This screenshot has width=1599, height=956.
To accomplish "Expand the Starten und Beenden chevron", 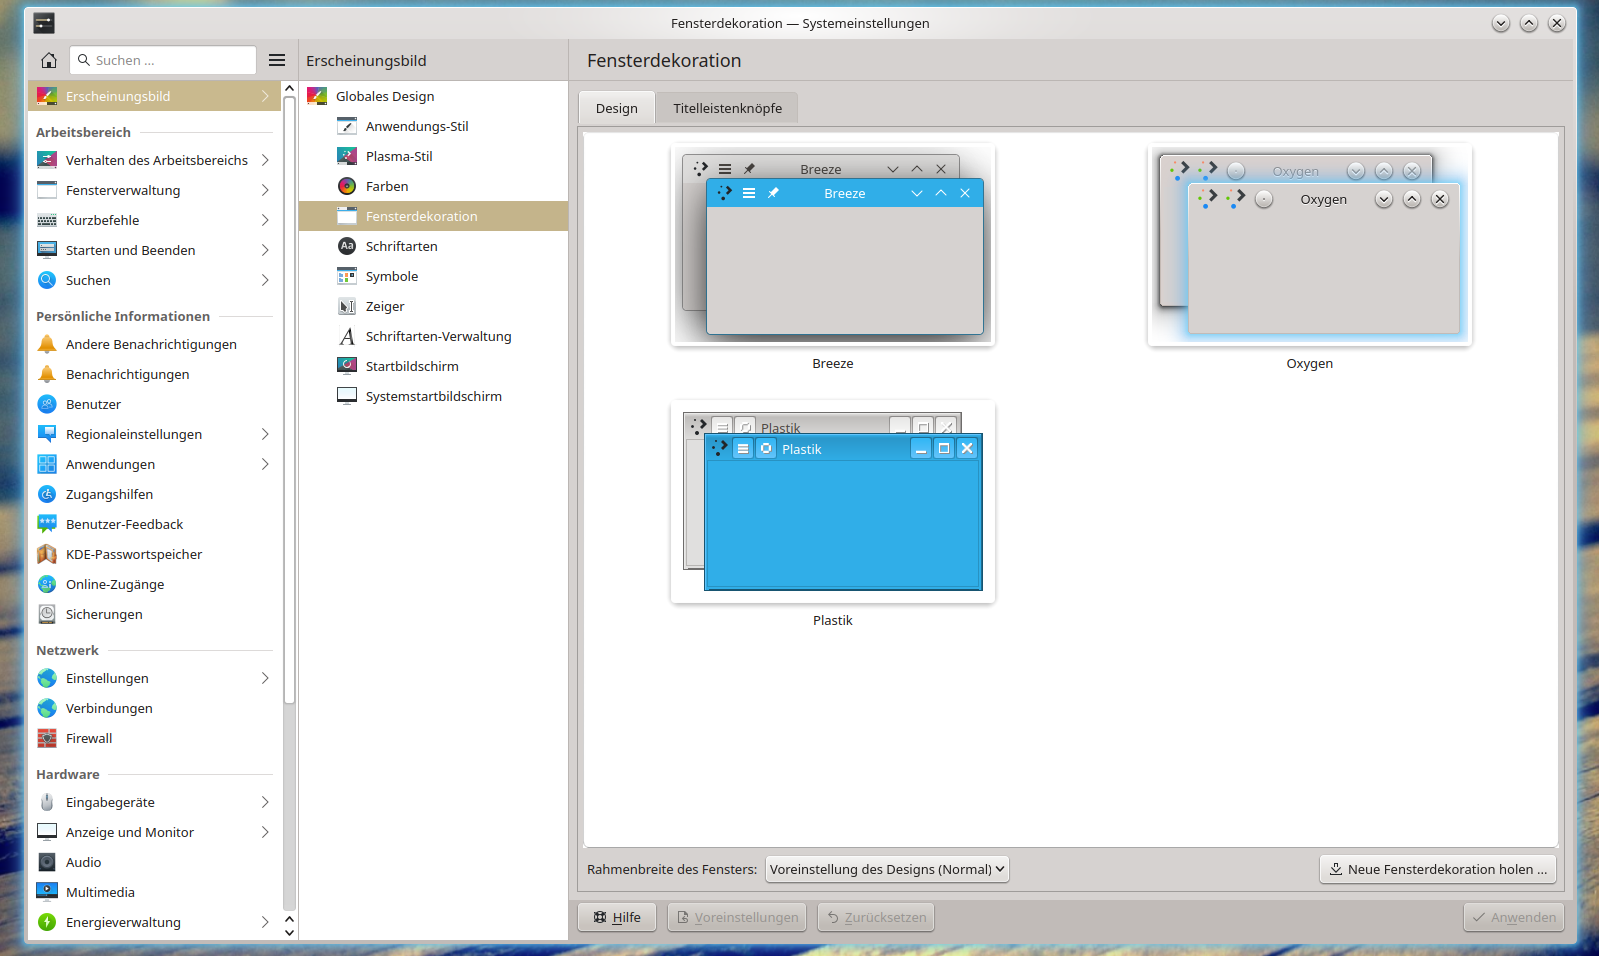I will (265, 250).
